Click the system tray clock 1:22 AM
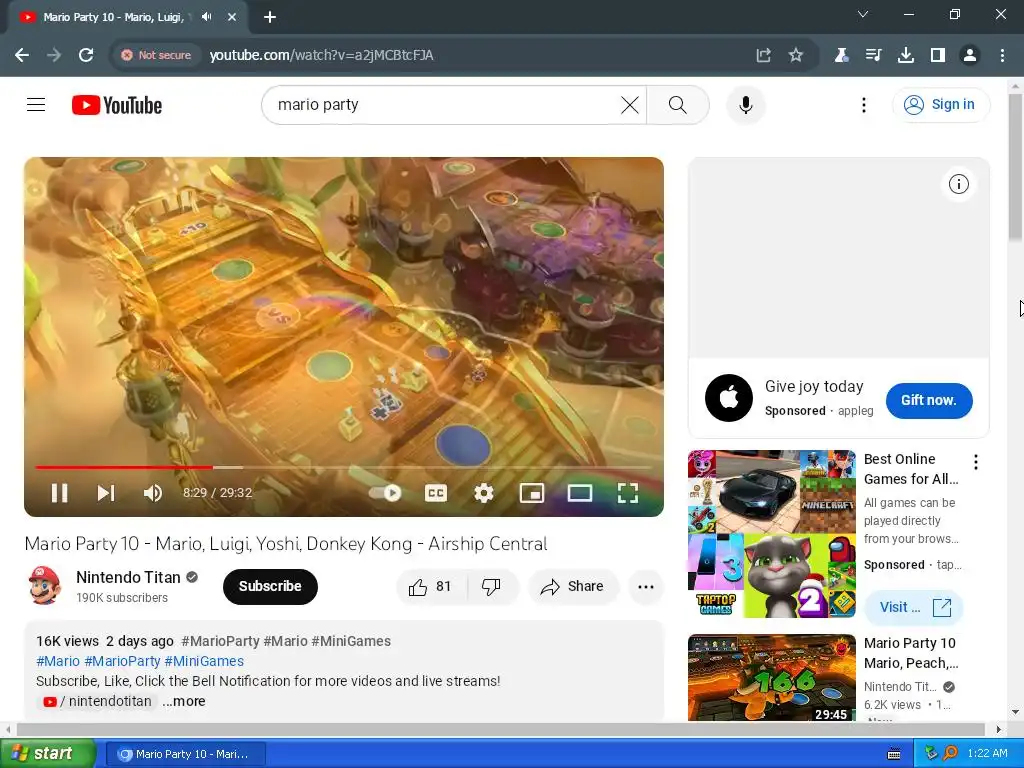 click(x=987, y=754)
